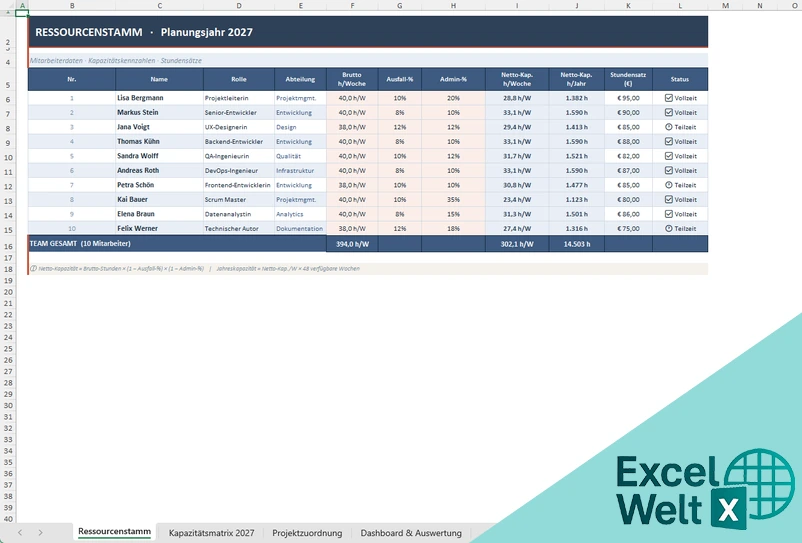Viewport: 802px width, 543px height.
Task: Select the cell "Jana Voigt"
Action: [x=159, y=127]
